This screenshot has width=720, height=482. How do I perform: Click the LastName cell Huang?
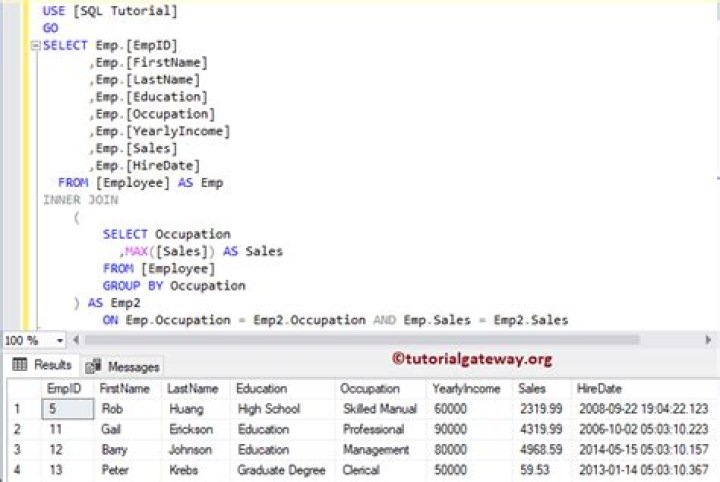click(x=196, y=409)
